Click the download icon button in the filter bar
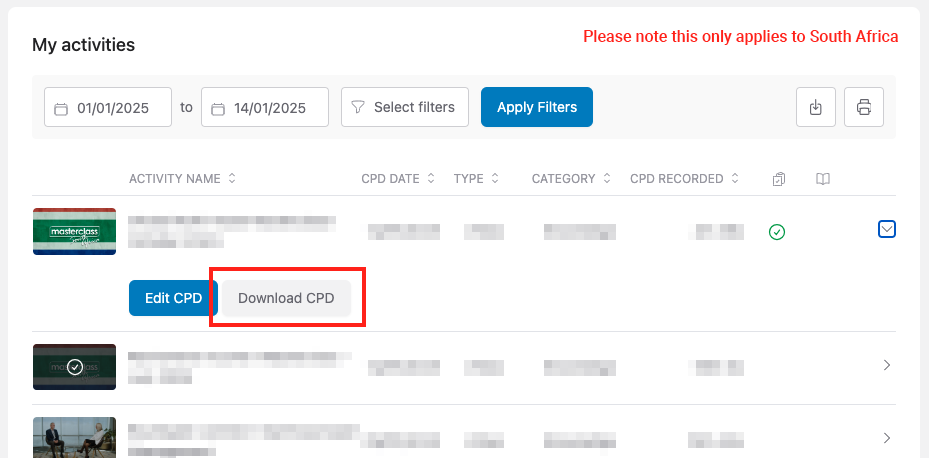 tap(815, 107)
